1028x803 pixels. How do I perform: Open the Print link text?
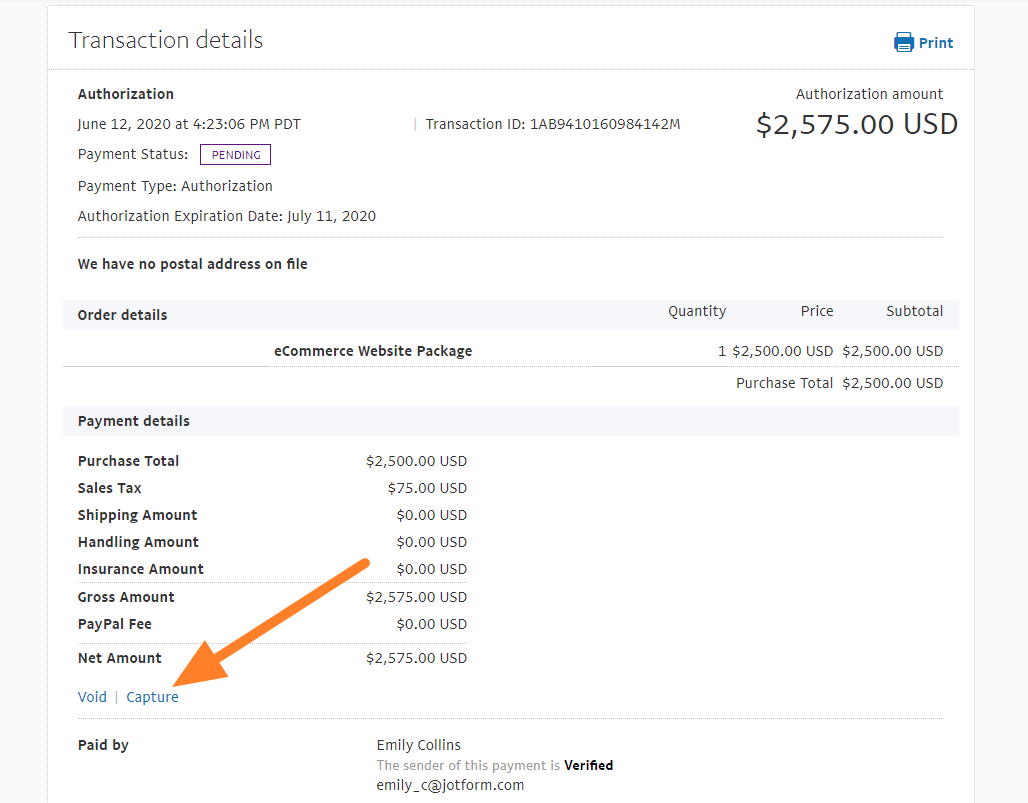tap(936, 43)
